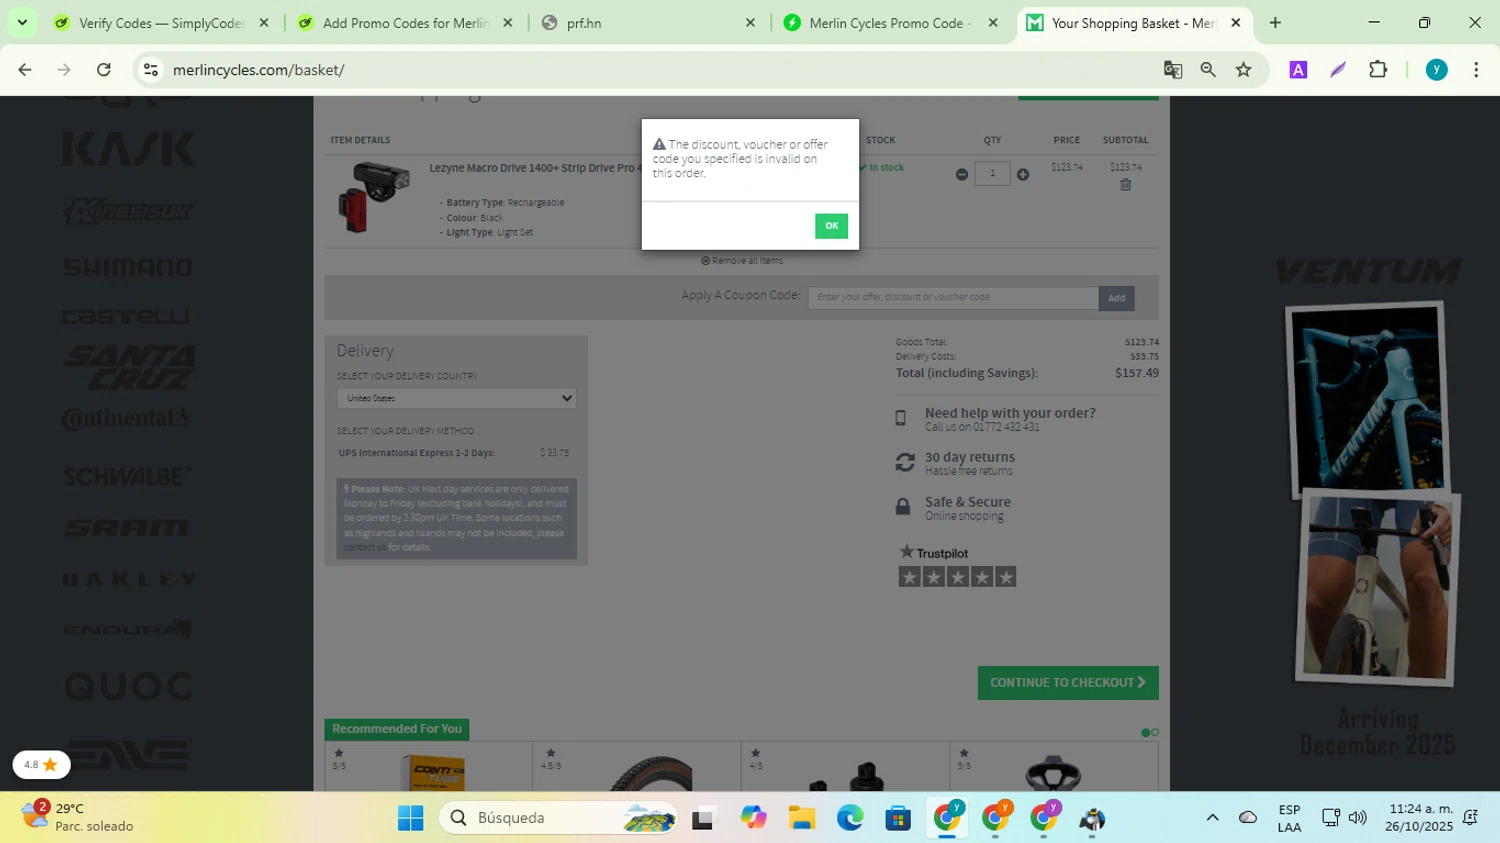
Task: Click the Lezyne light set thumbnail
Action: tap(374, 197)
